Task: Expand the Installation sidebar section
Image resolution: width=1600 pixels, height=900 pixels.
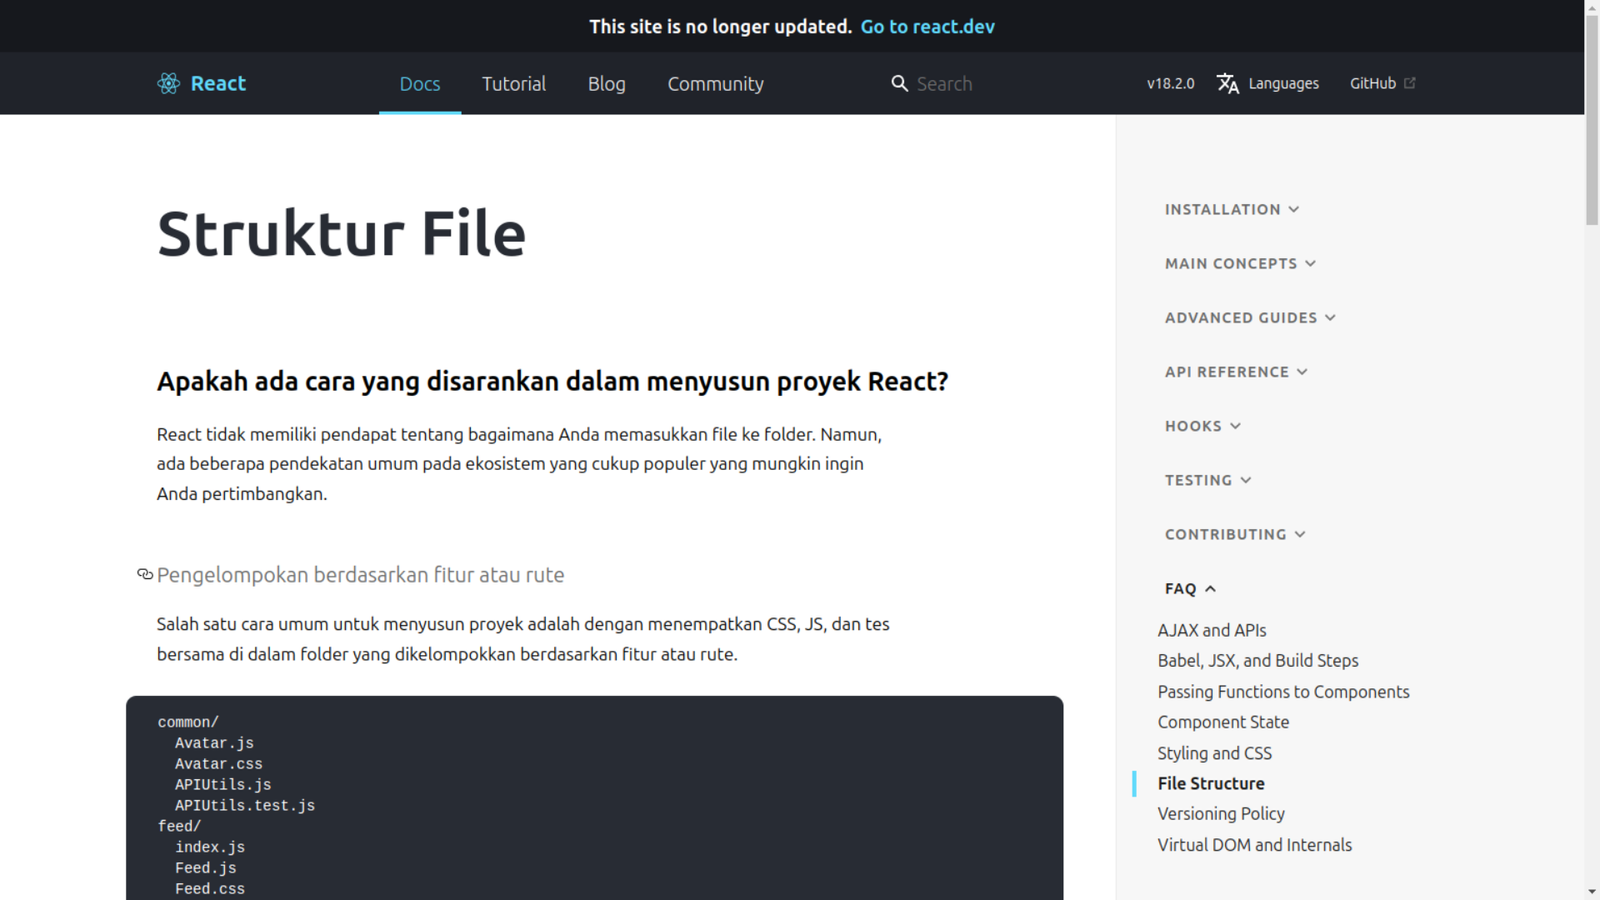Action: [x=1231, y=209]
